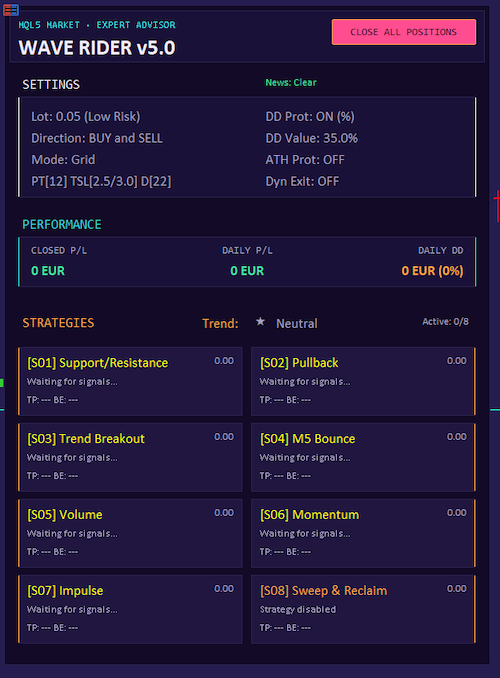Click the DD Prot: ON (%) setting
500x678 pixels.
click(310, 117)
